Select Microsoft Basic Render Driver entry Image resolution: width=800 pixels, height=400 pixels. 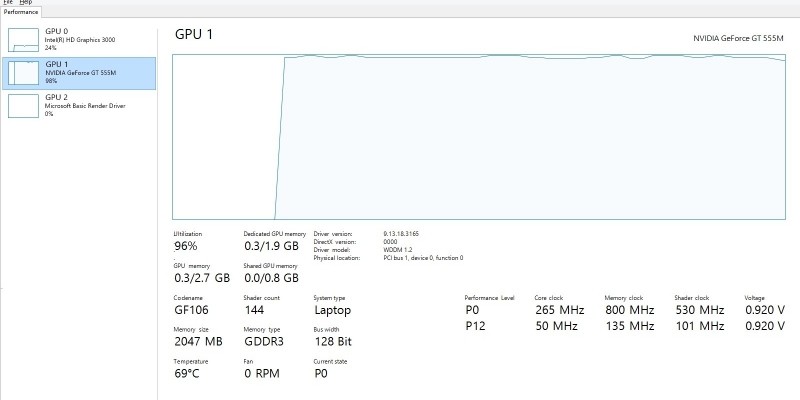click(85, 105)
